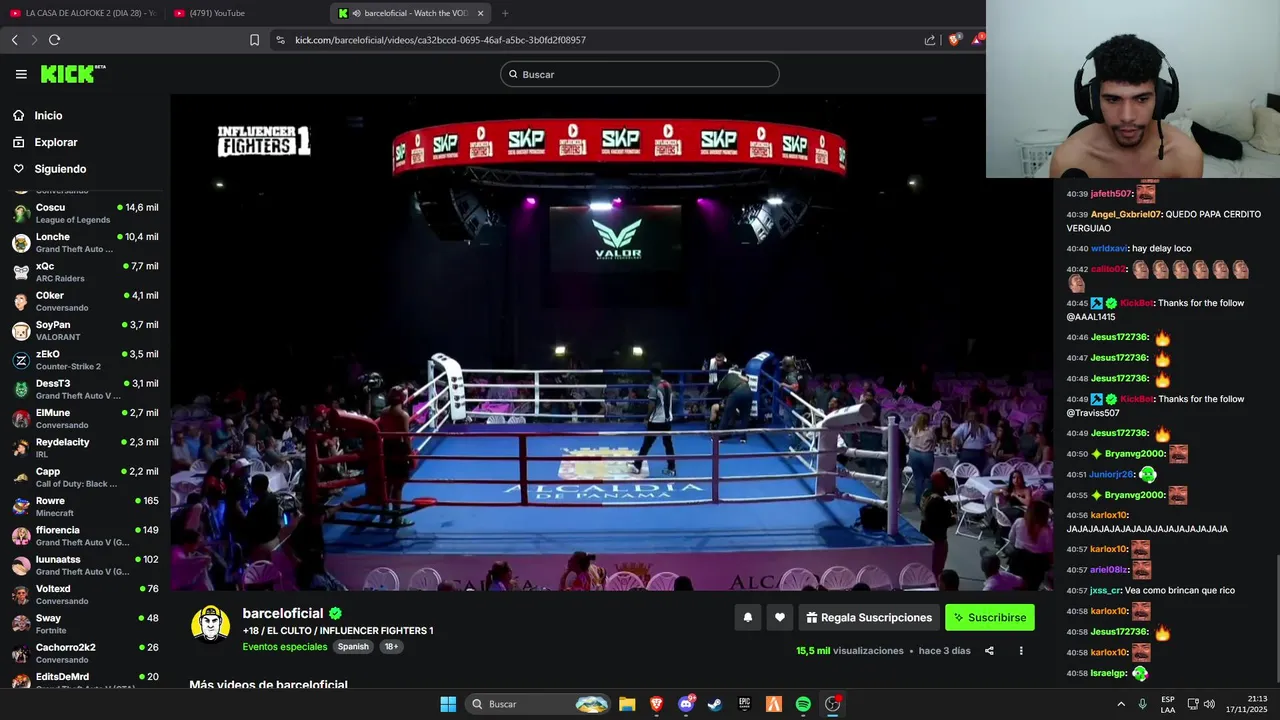1280x720 pixels.
Task: Click DessT3 avatar in sidebar
Action: tap(21, 389)
